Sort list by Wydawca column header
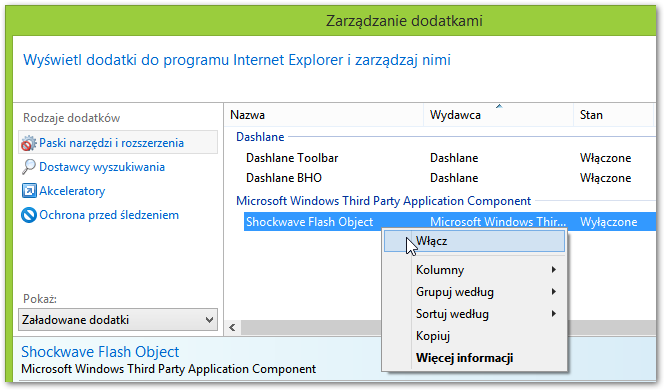 498,115
